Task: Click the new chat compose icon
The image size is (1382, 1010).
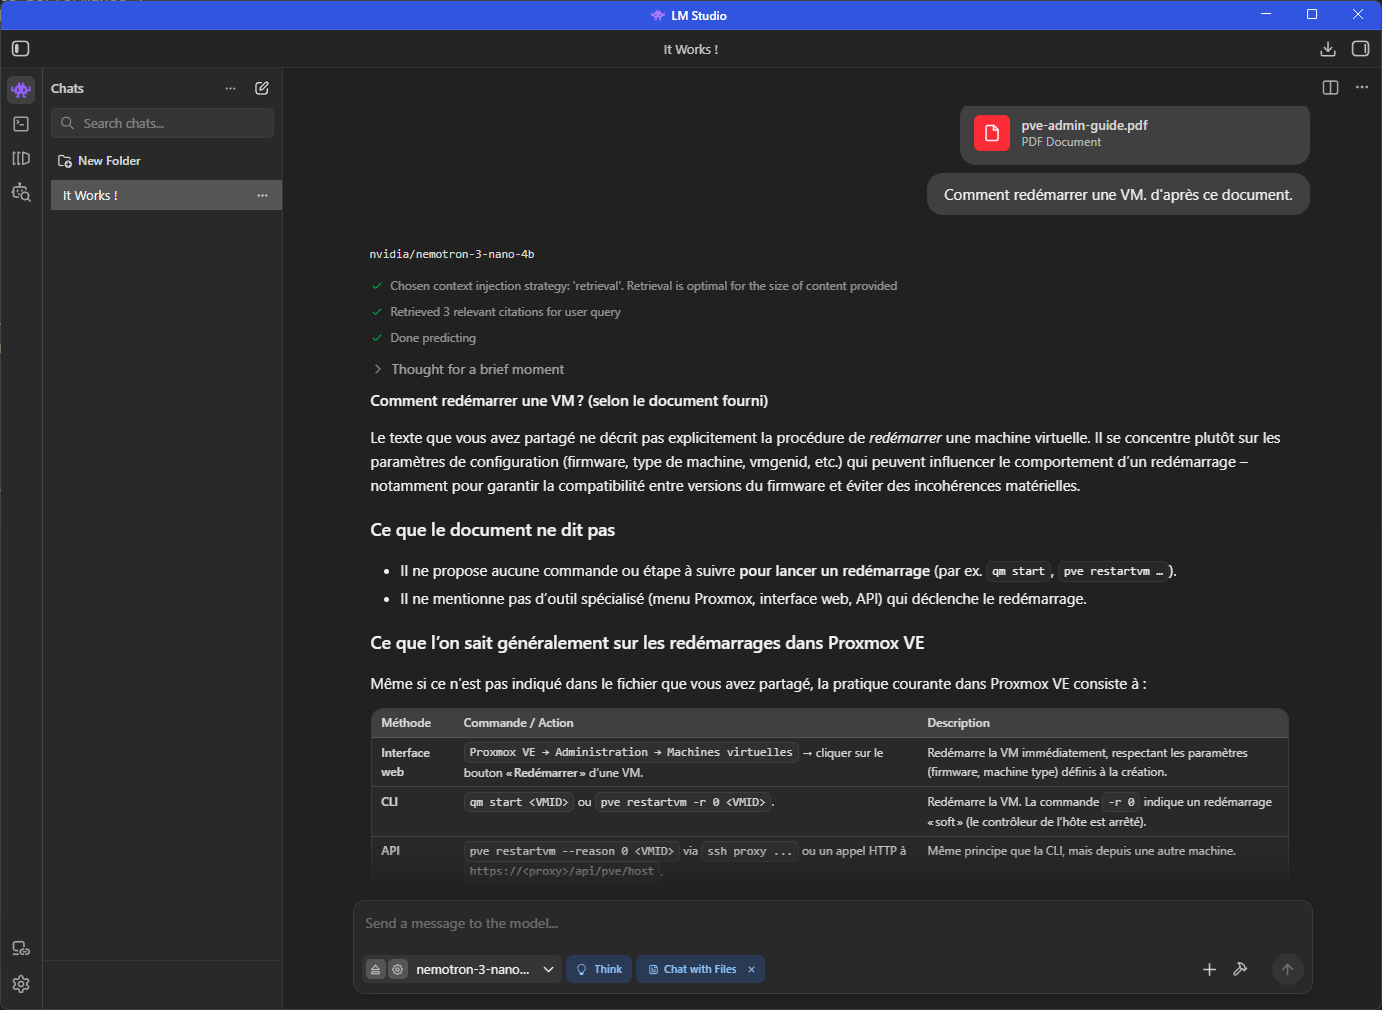Action: tap(262, 88)
